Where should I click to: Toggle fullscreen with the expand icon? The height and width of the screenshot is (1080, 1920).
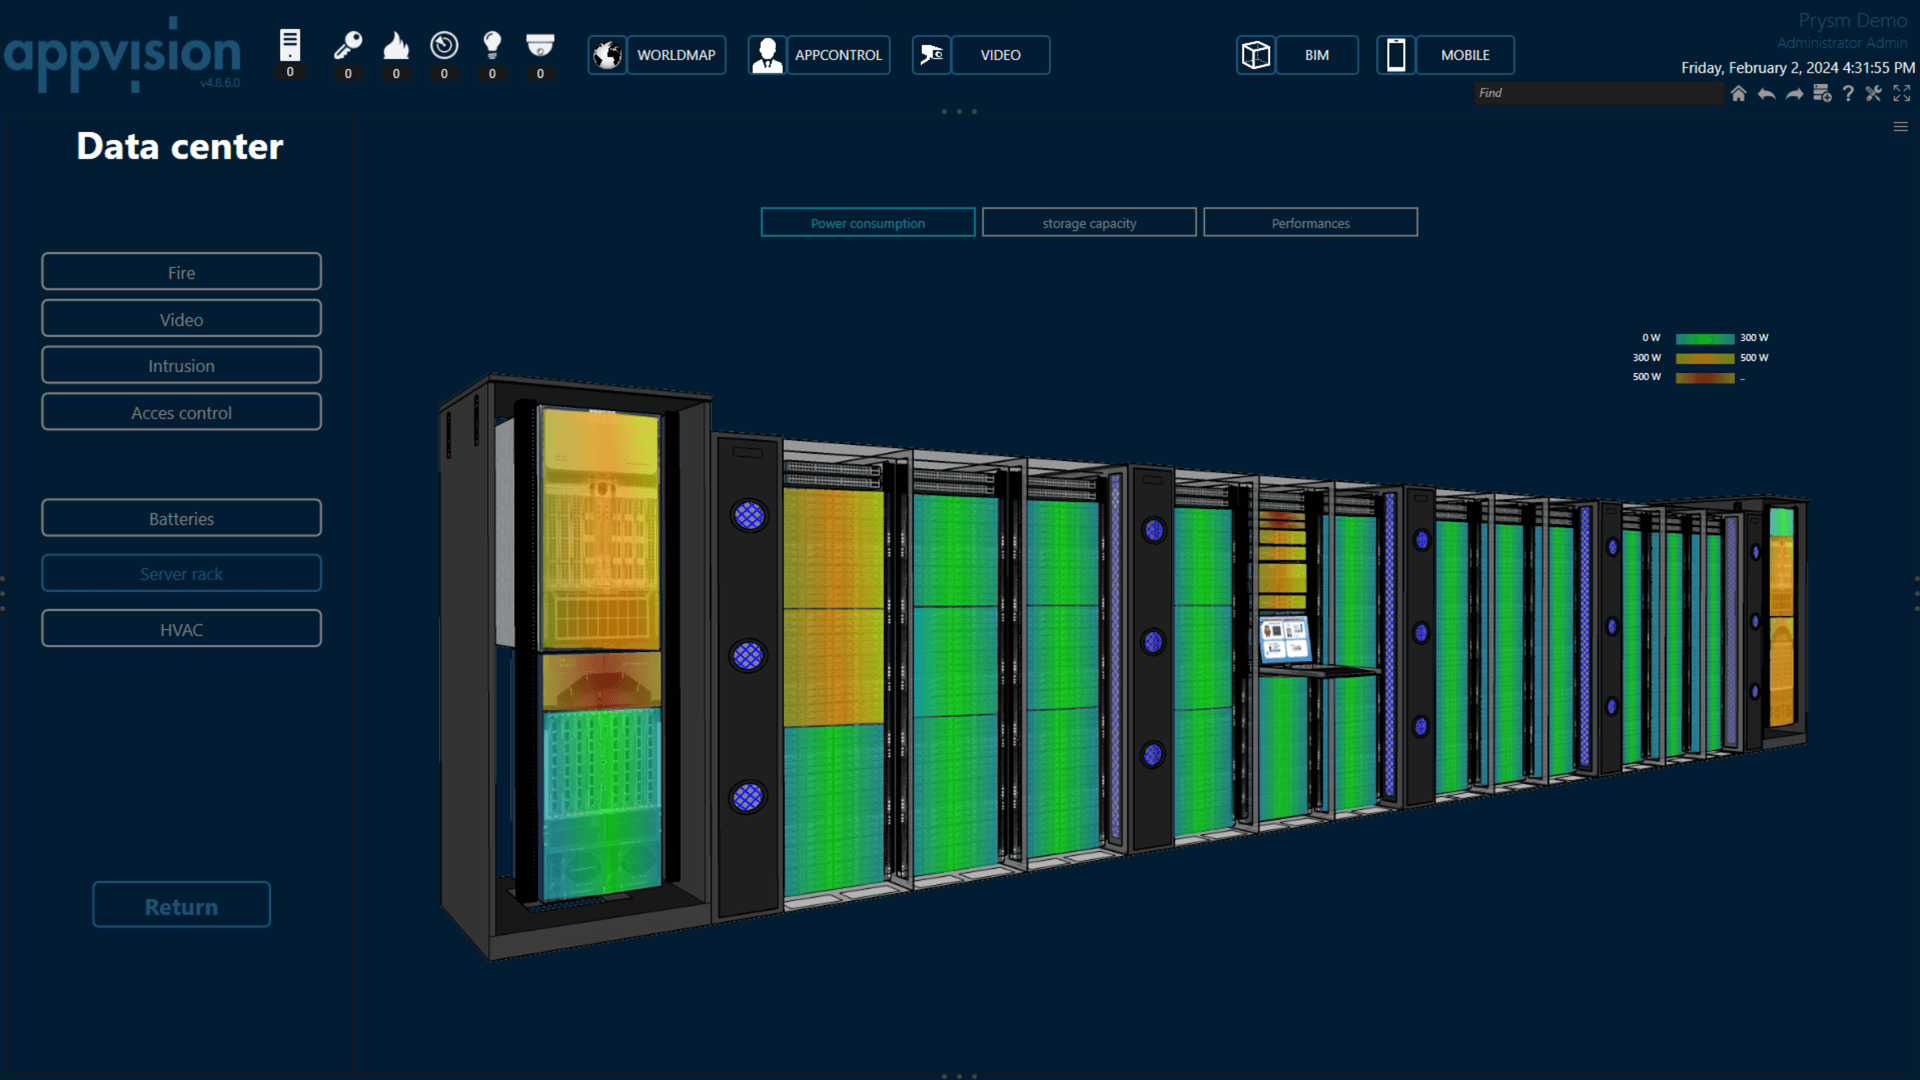(1902, 93)
